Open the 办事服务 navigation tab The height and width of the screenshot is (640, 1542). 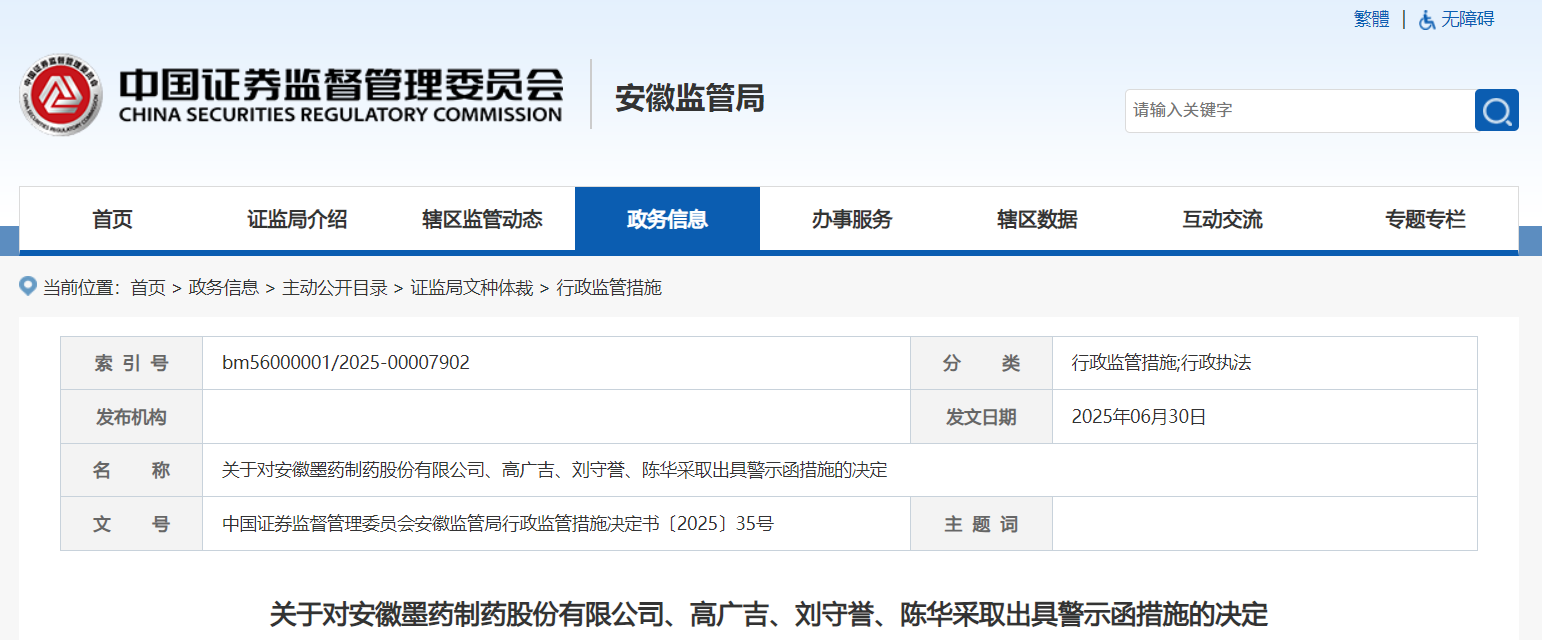point(852,220)
